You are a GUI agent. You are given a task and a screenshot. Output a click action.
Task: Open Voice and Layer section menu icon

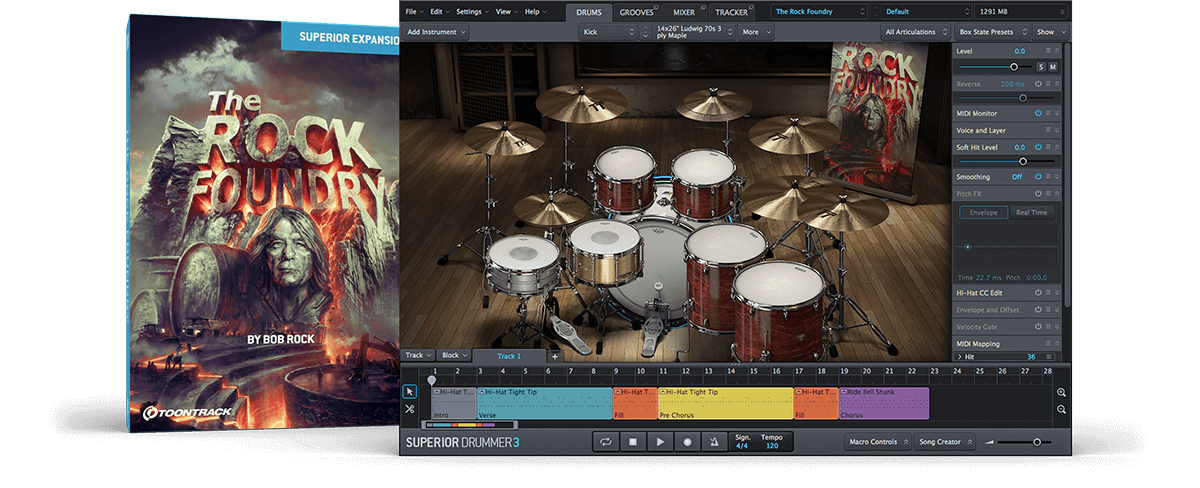pyautogui.click(x=1048, y=130)
